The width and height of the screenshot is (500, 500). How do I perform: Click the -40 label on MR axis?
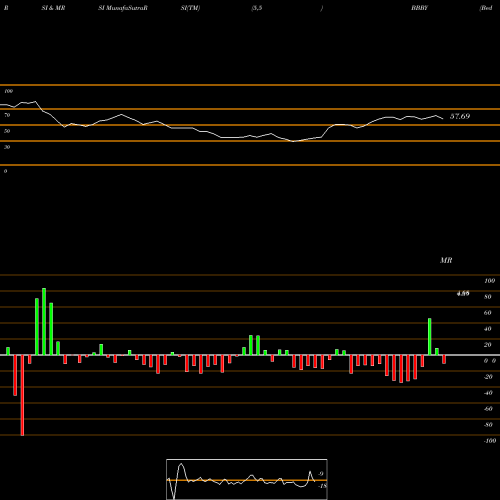(488, 393)
